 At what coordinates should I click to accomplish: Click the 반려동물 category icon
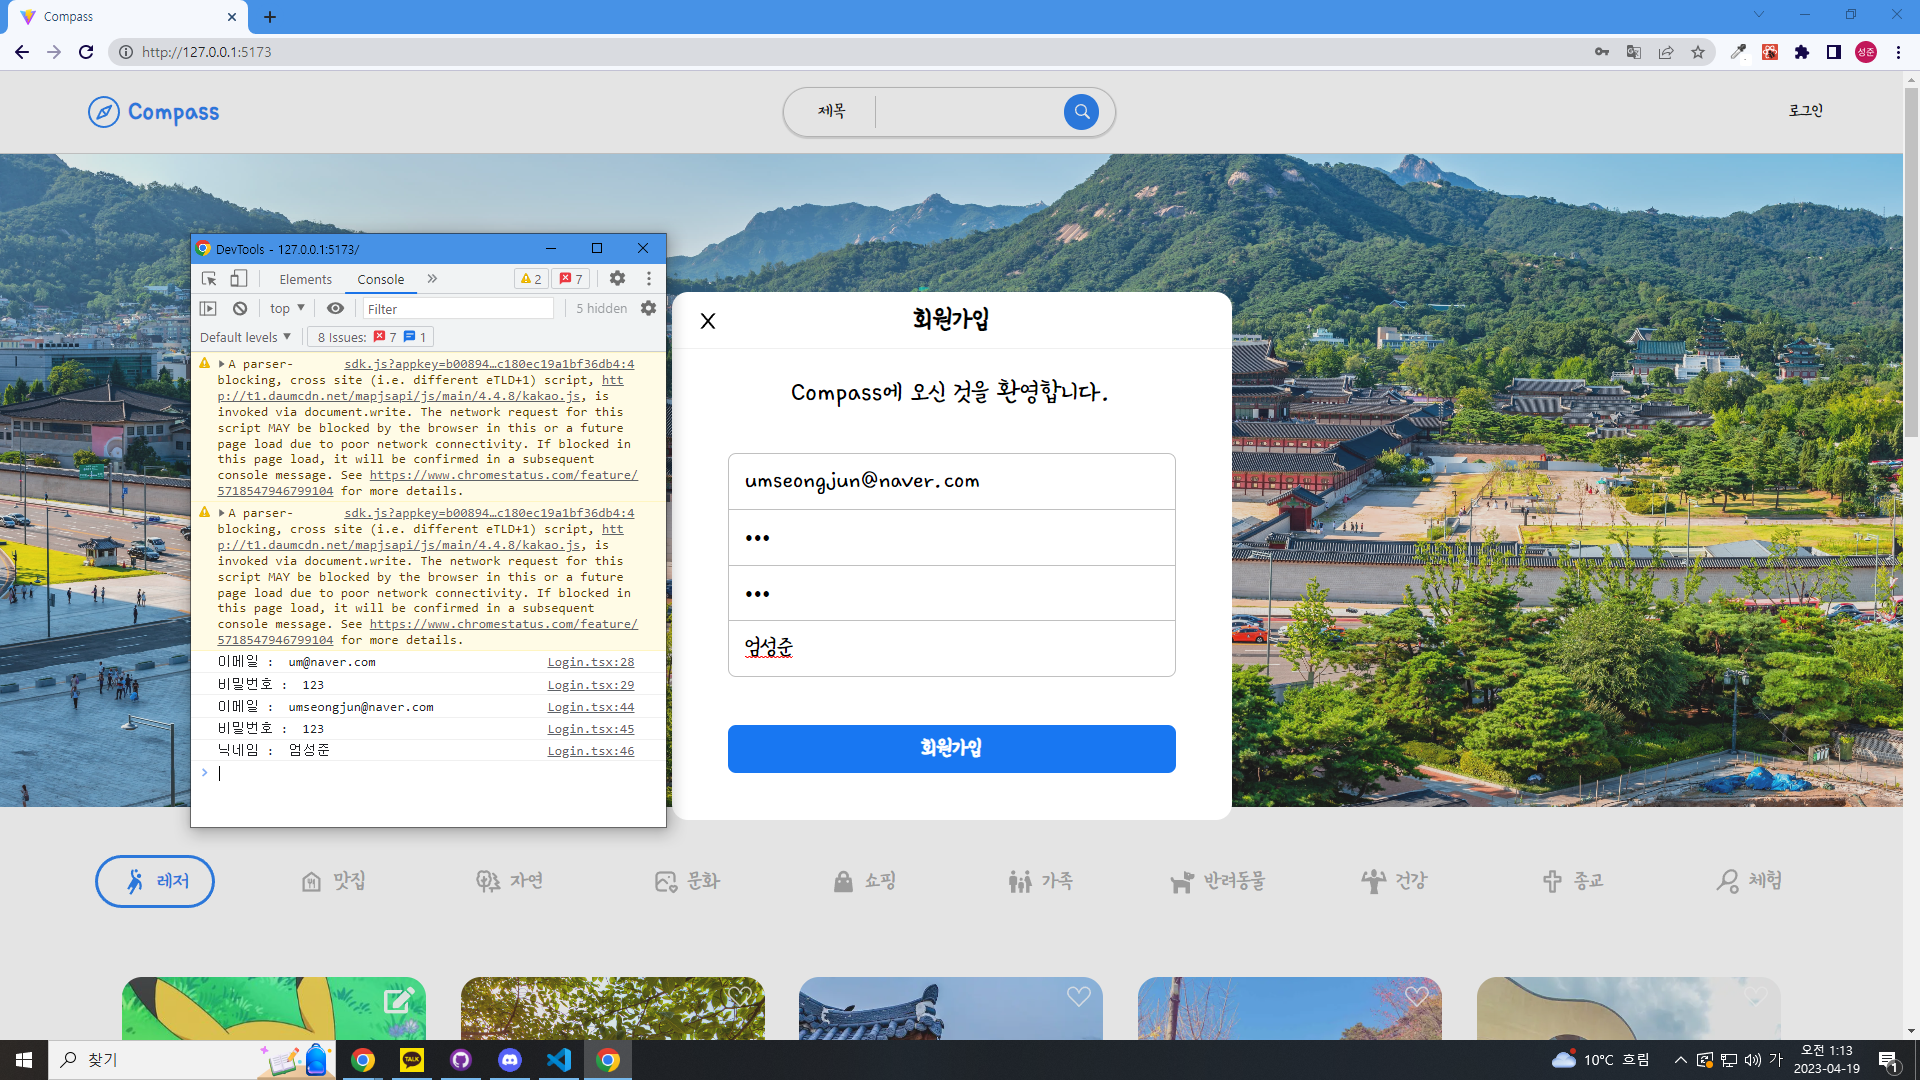tap(1181, 881)
